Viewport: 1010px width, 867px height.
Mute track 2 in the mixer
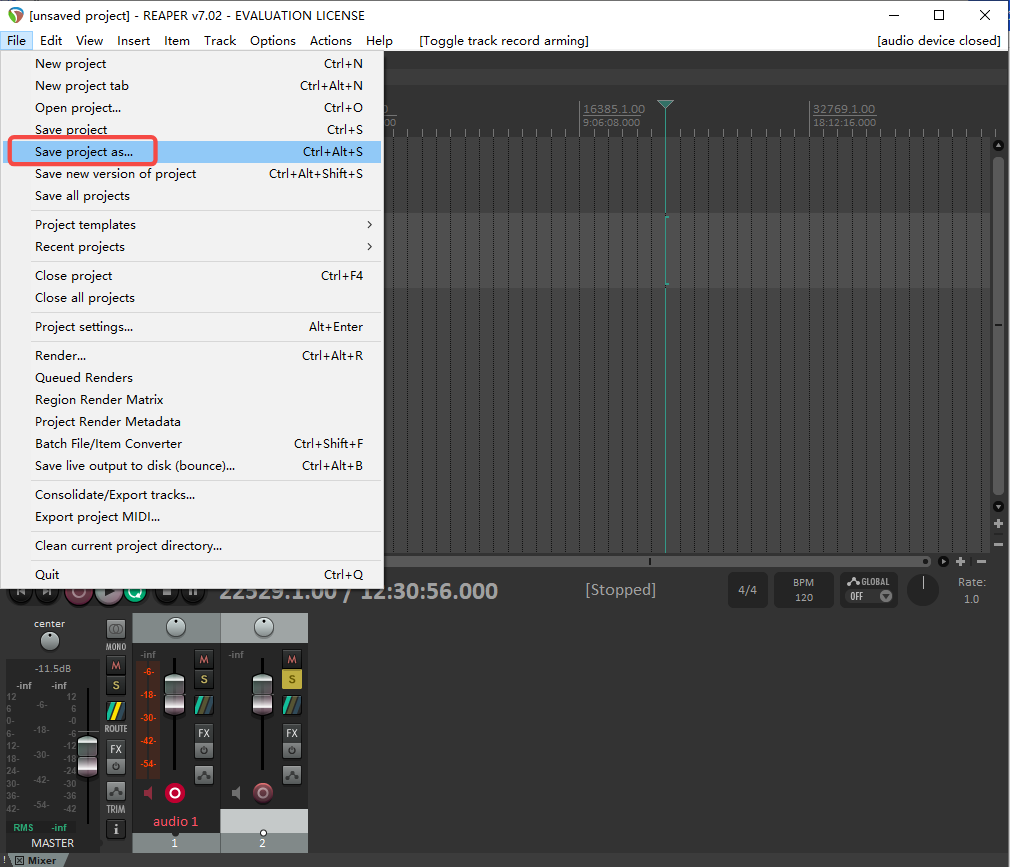point(292,659)
